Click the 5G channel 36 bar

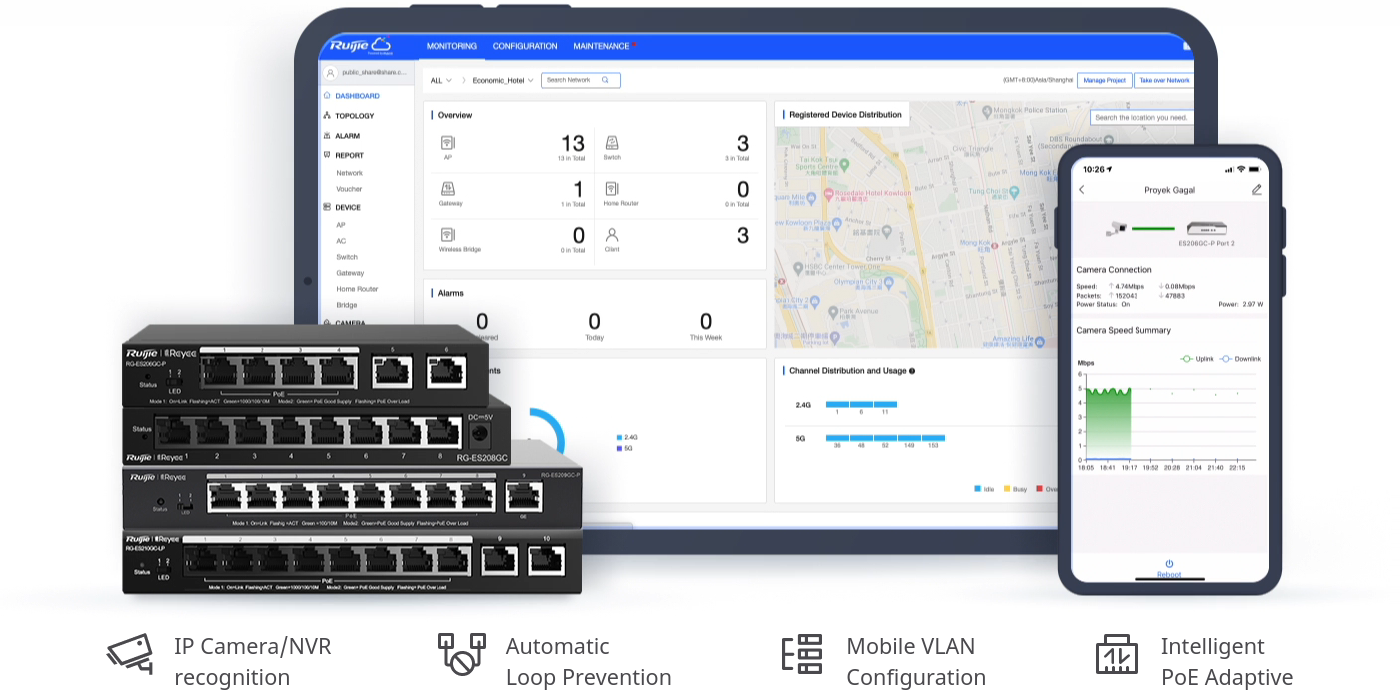point(837,438)
